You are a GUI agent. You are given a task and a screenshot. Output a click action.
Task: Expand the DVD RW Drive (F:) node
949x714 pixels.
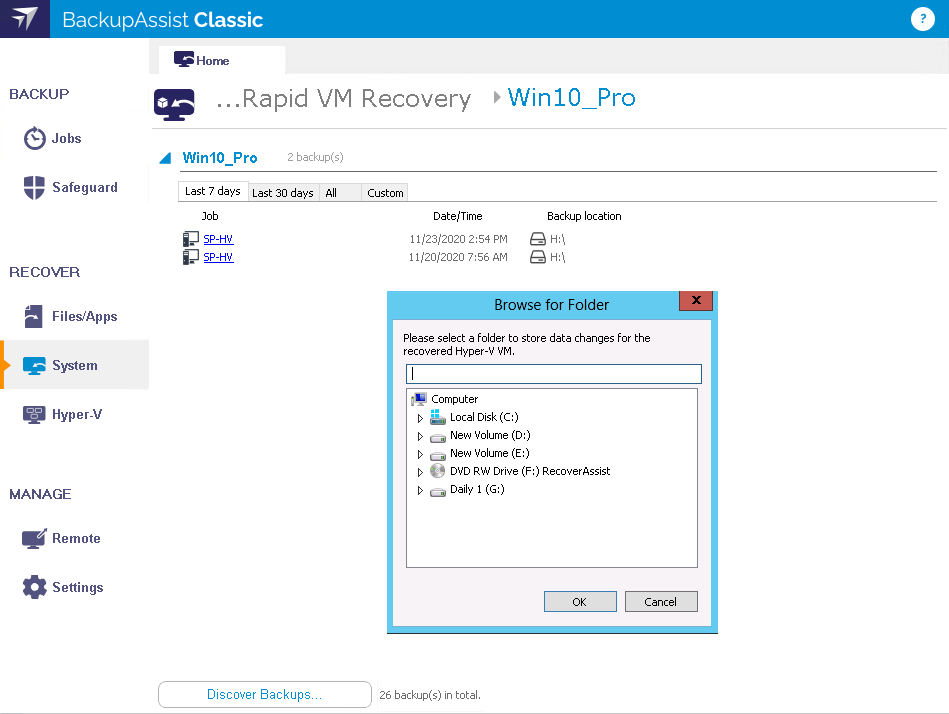[x=420, y=472]
